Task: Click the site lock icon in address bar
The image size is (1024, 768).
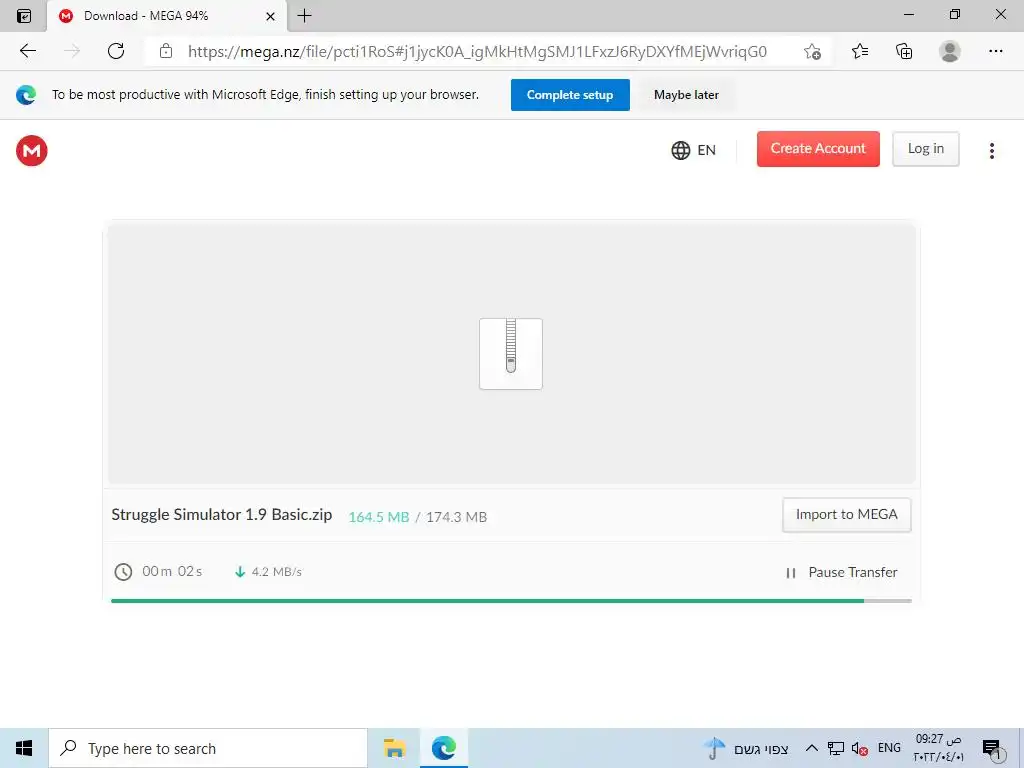Action: click(x=166, y=51)
